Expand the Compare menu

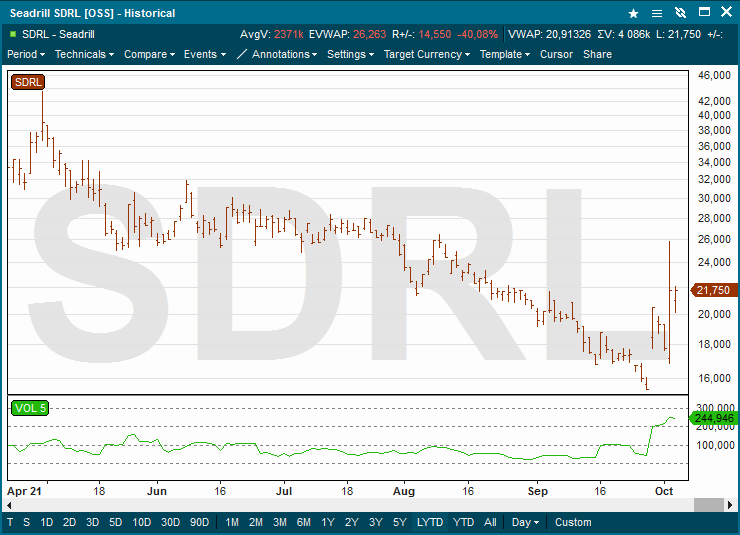click(x=149, y=54)
